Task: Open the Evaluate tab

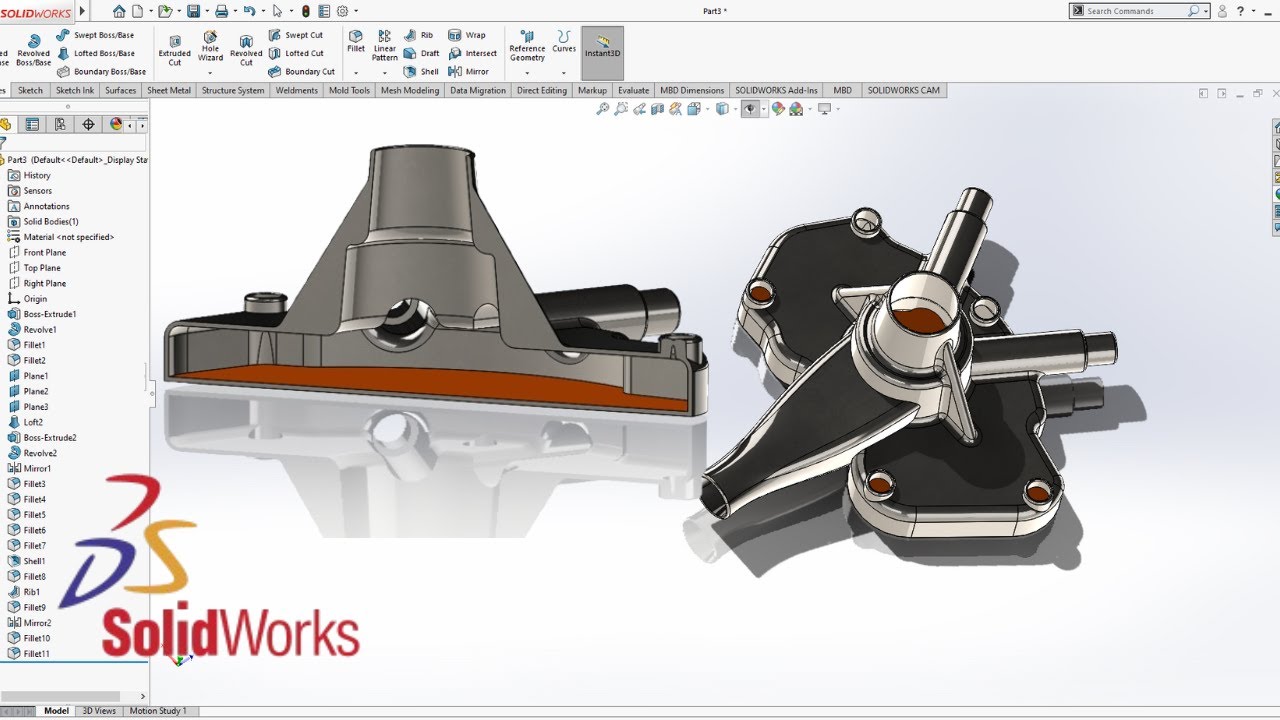Action: coord(633,90)
